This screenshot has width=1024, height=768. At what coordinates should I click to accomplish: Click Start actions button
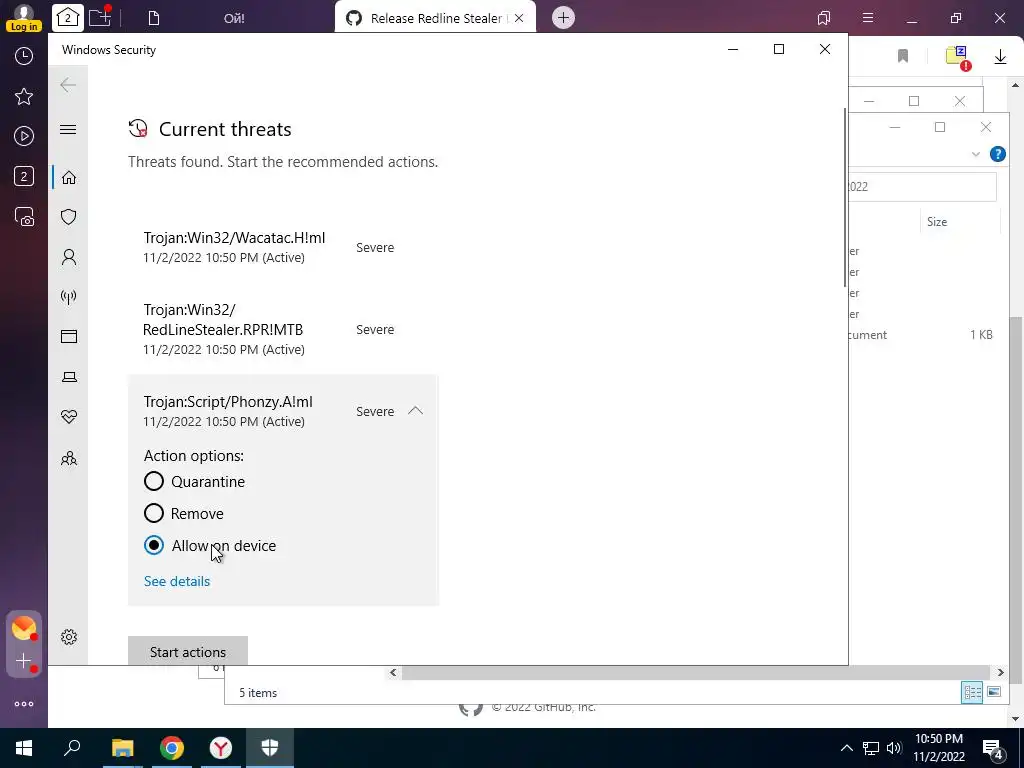pyautogui.click(x=187, y=651)
